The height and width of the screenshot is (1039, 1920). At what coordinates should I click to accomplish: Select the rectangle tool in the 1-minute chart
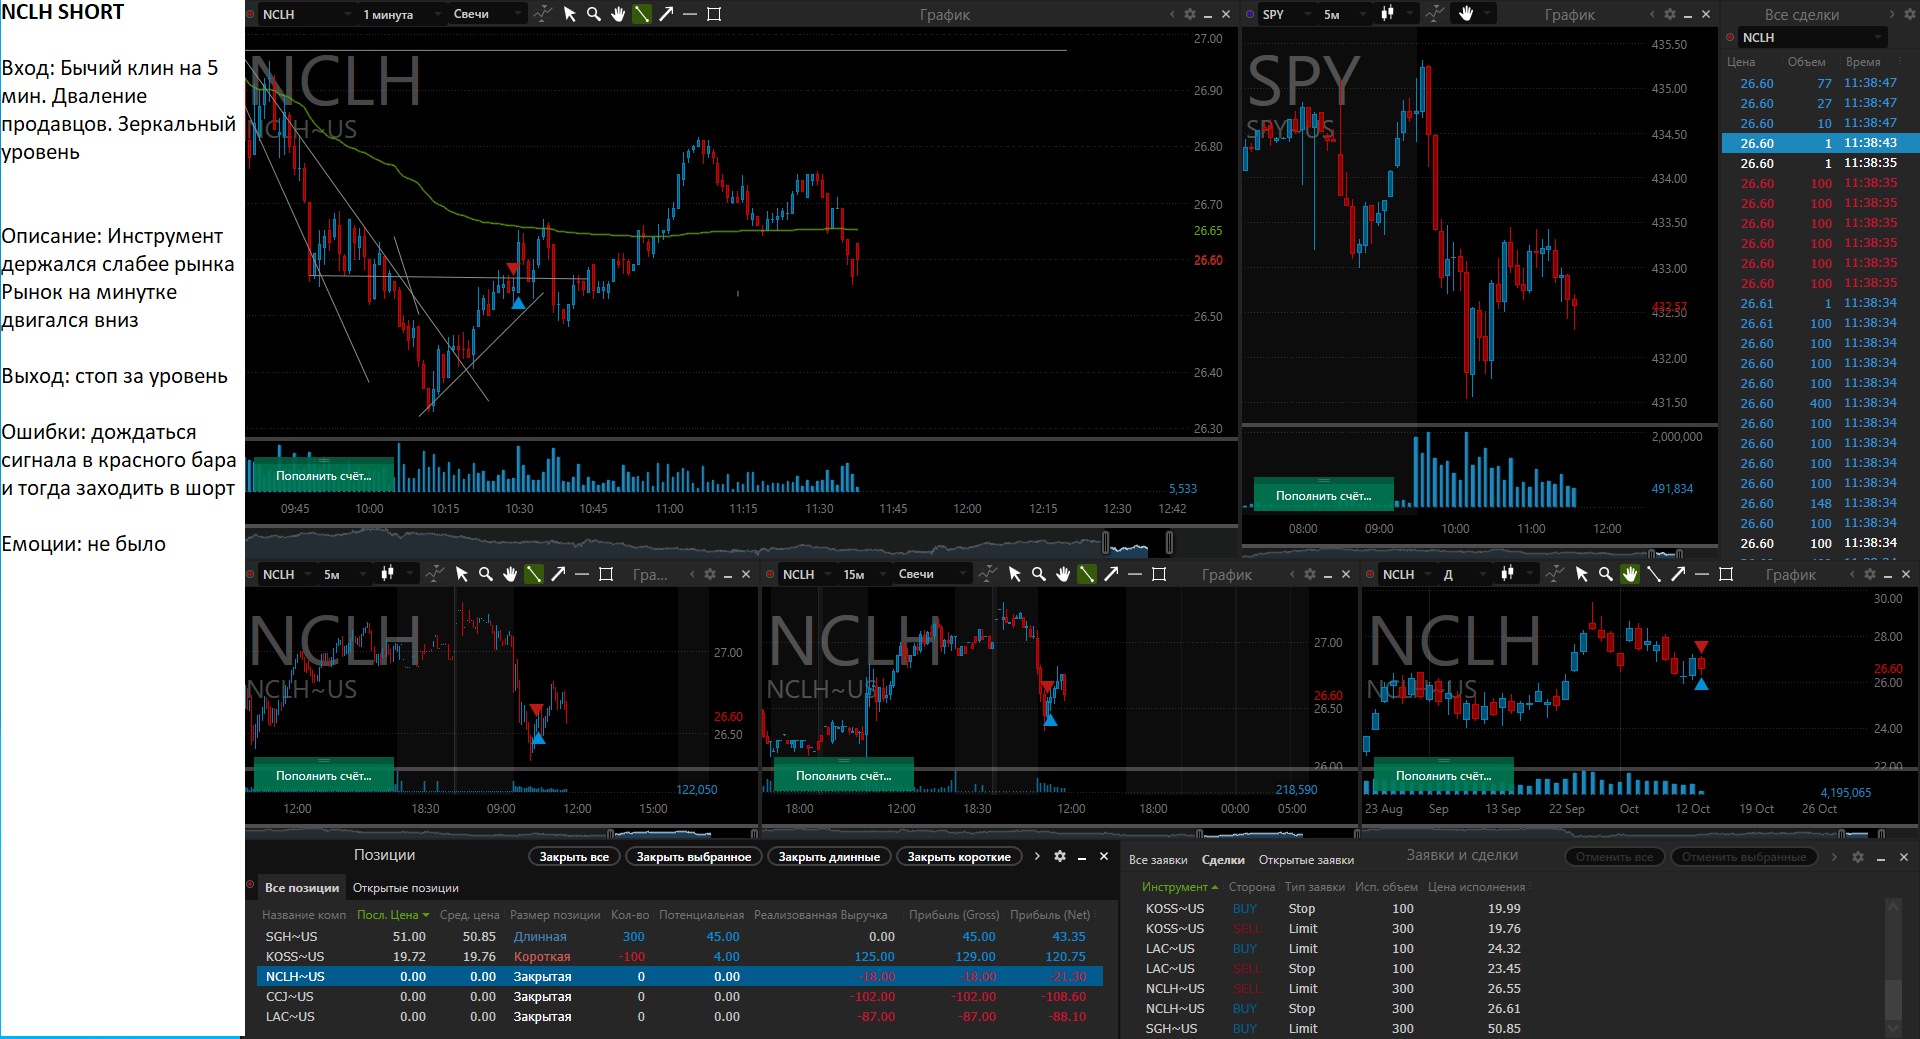[714, 14]
